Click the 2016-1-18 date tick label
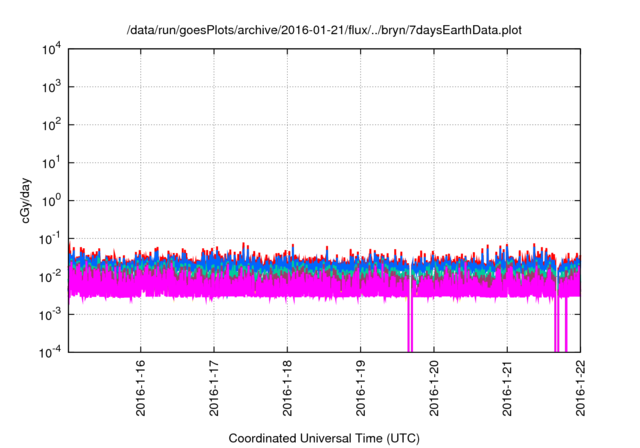The height and width of the screenshot is (448, 640). (287, 388)
